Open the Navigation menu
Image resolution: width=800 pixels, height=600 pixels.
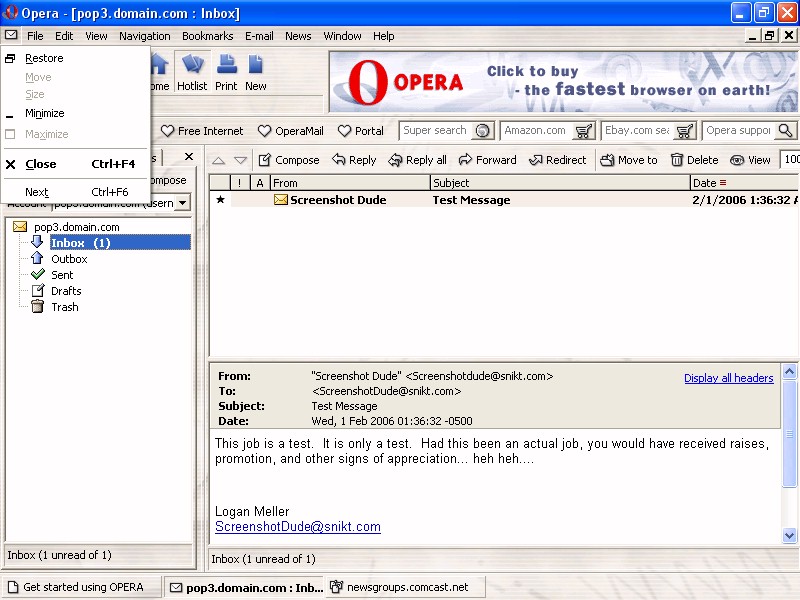(145, 36)
